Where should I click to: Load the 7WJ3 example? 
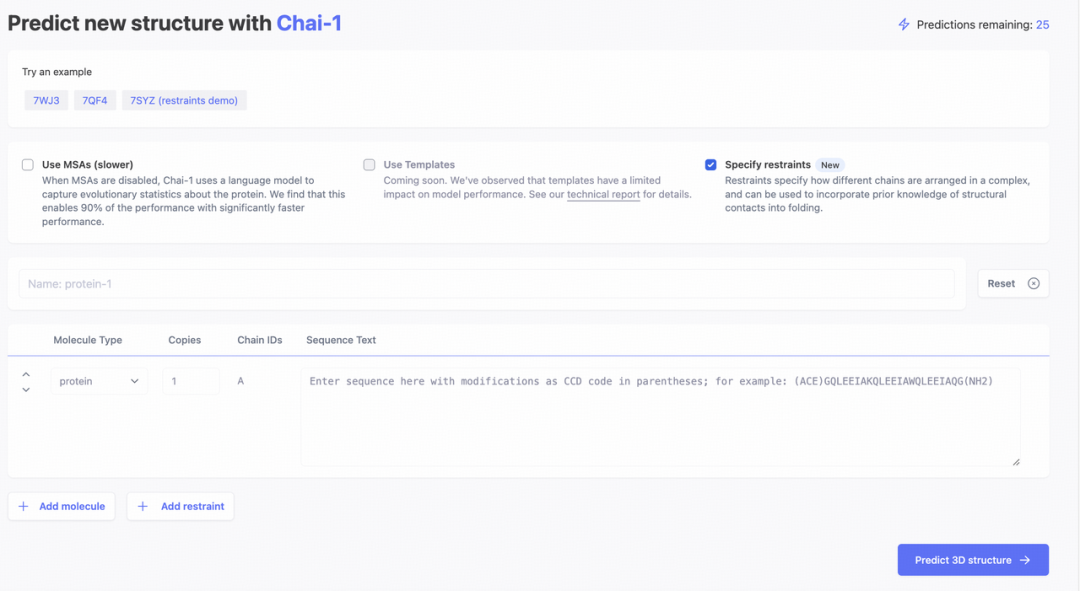pos(46,101)
